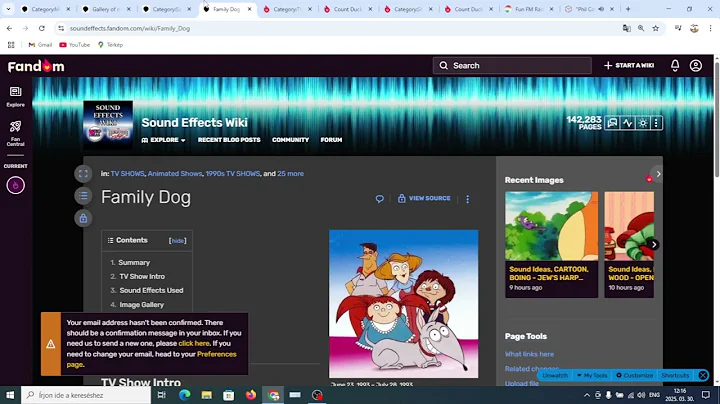Click Unwatch in bottom toolbar
Image resolution: width=720 pixels, height=404 pixels.
click(555, 376)
